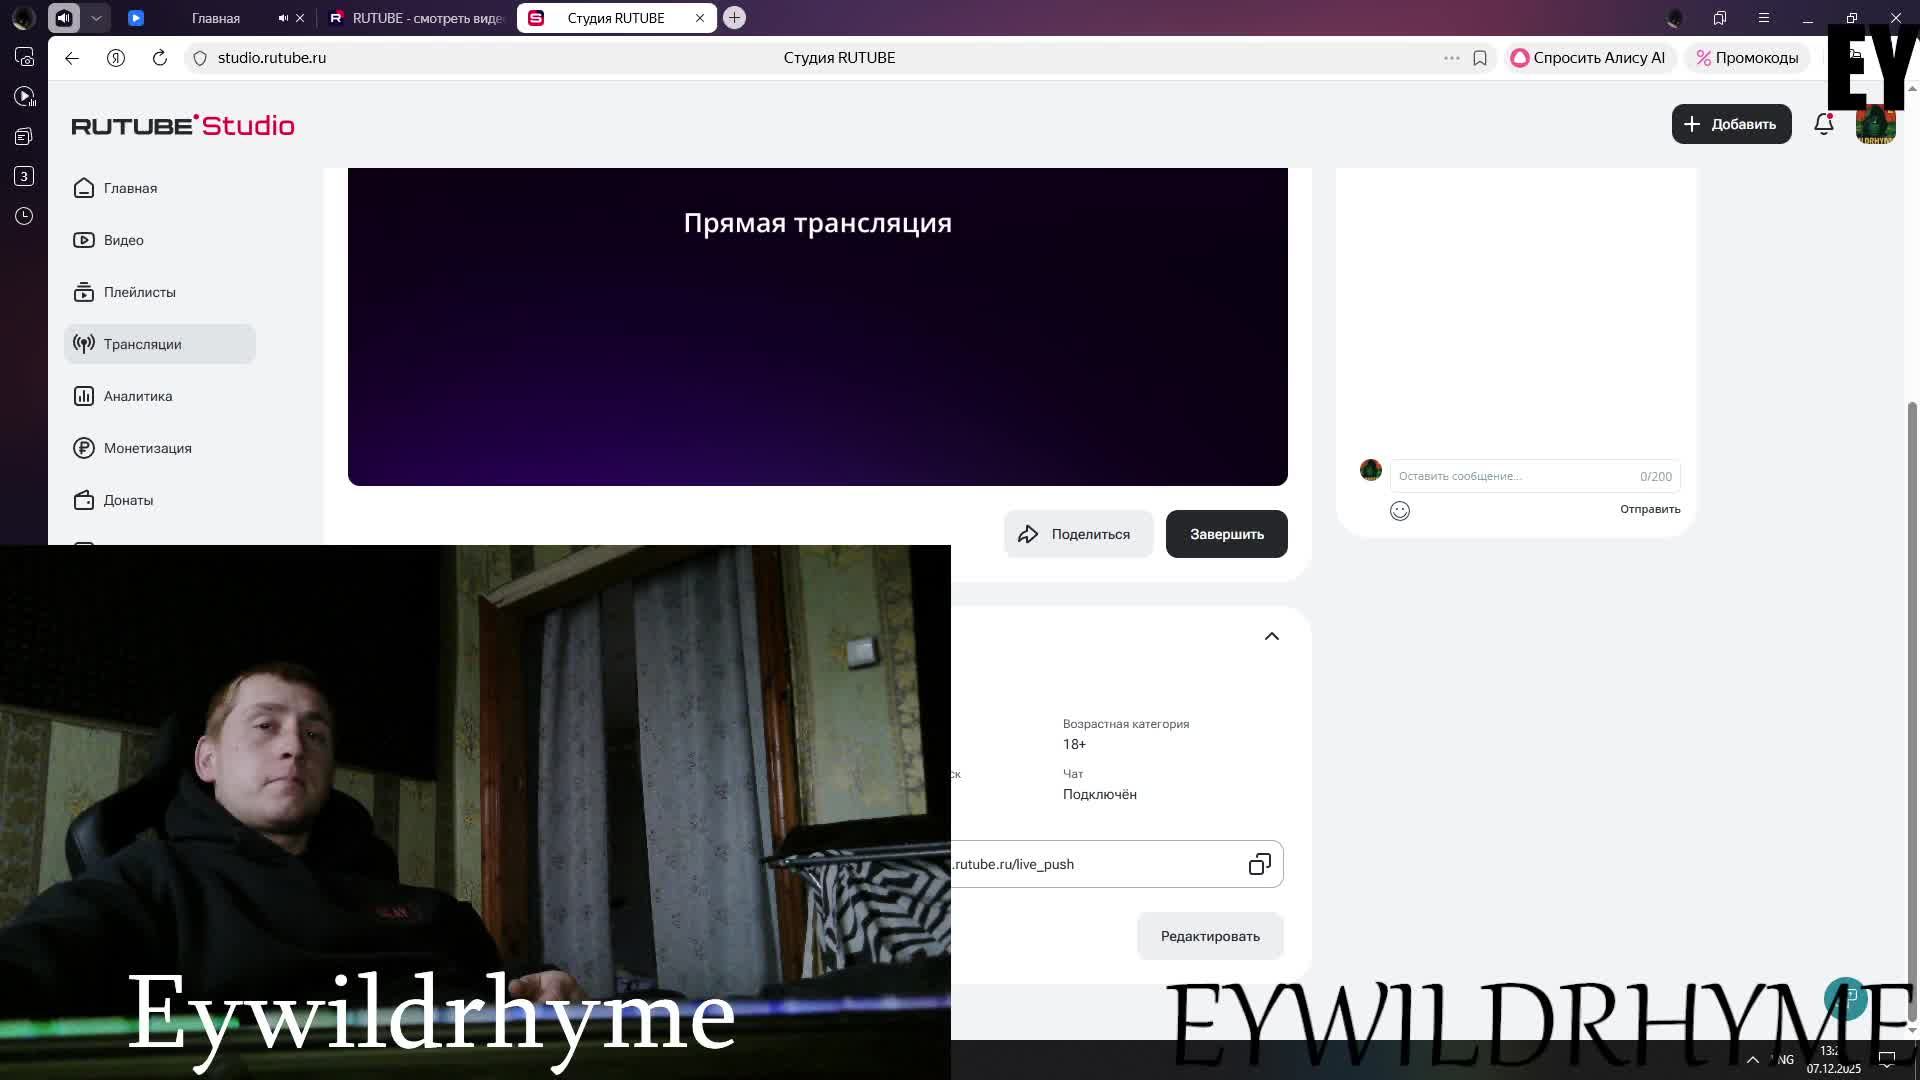
Task: Bookmark this page in address bar
Action: pyautogui.click(x=1480, y=58)
